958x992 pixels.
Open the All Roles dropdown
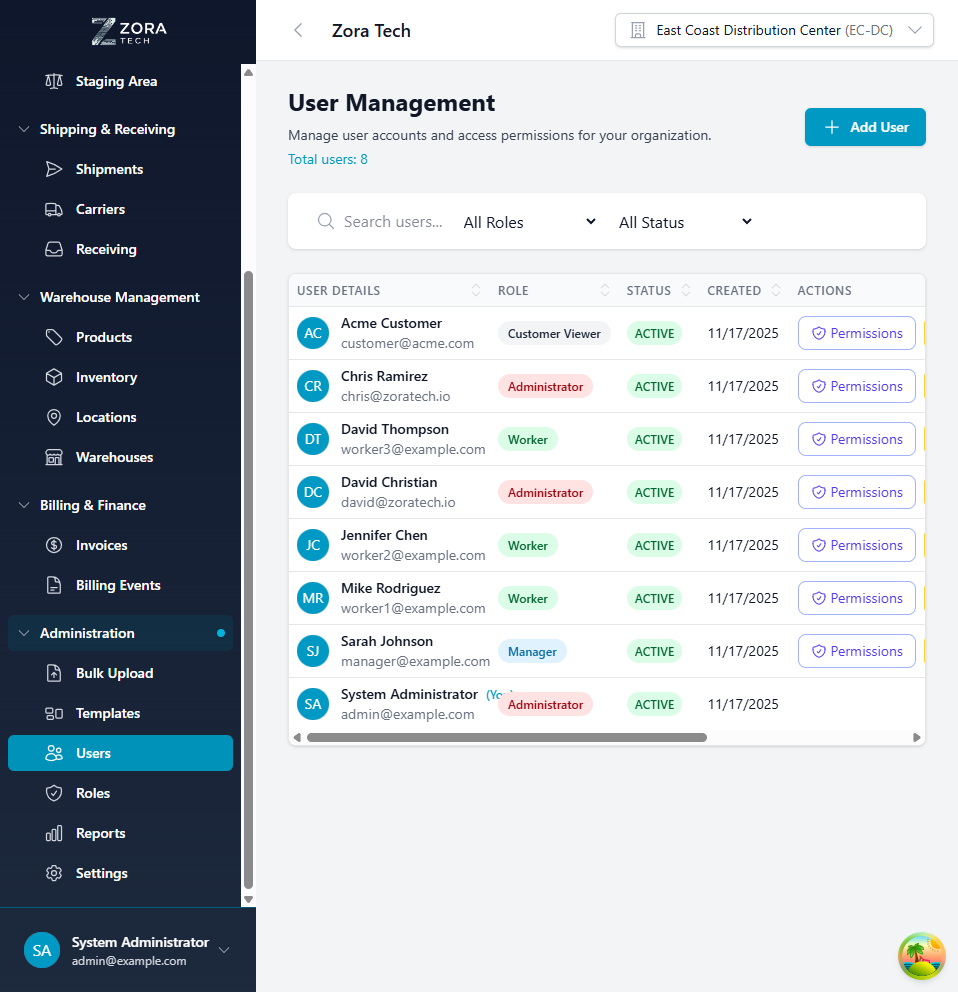(529, 222)
